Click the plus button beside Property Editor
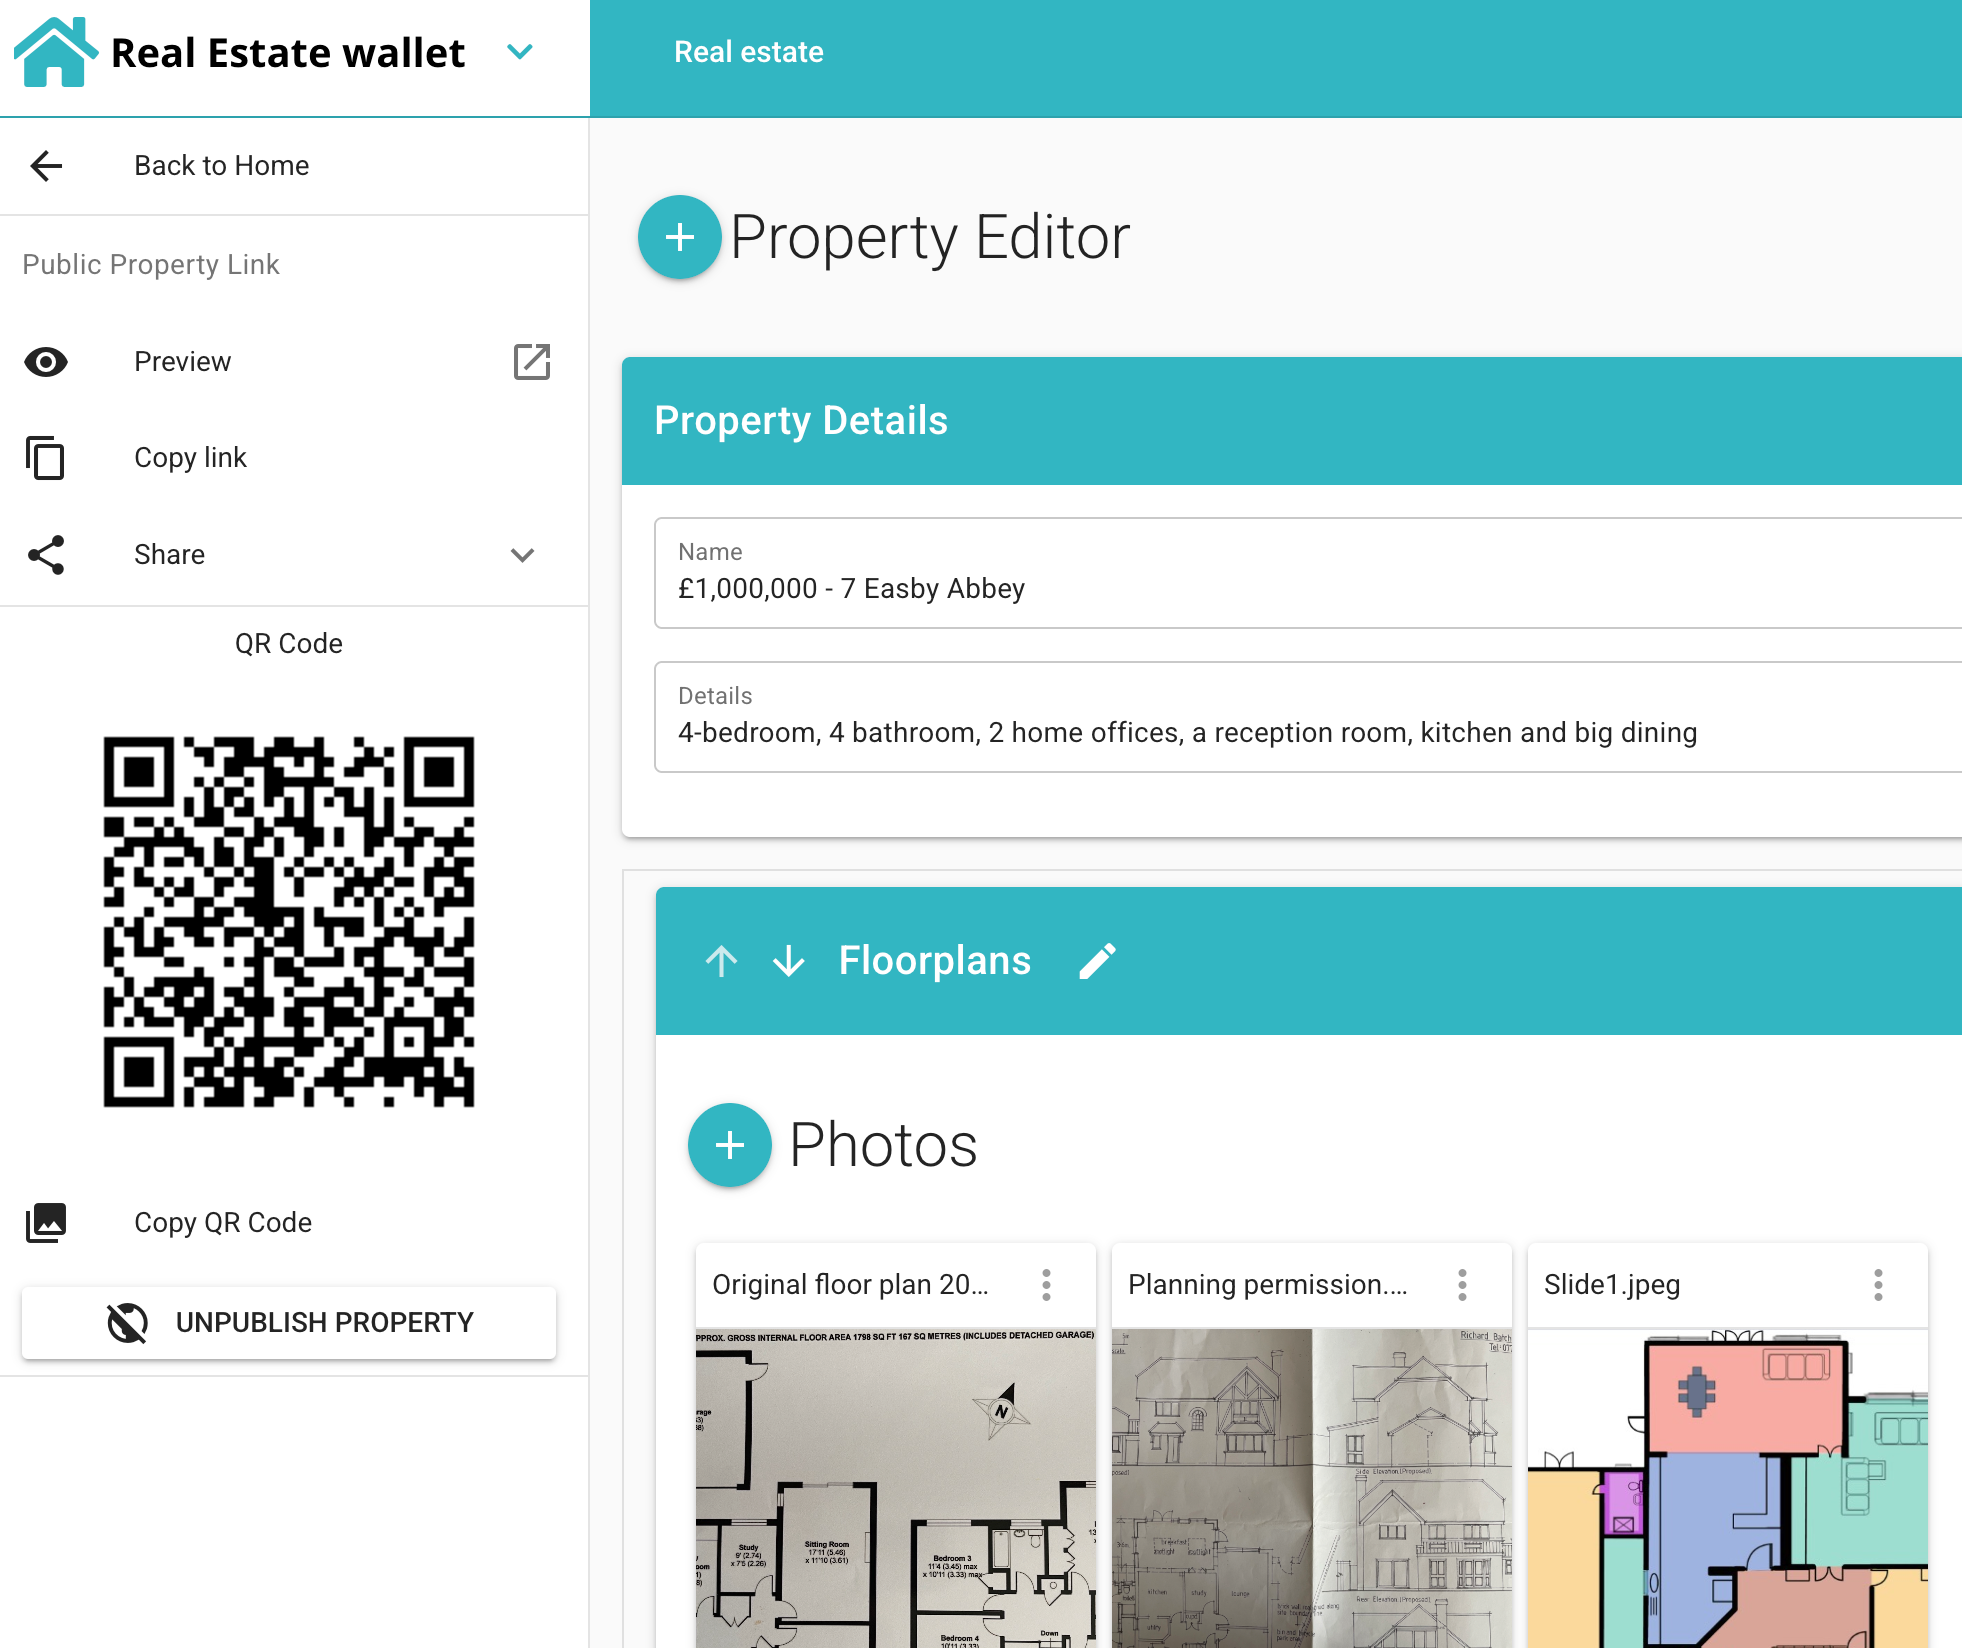Screen dimensions: 1962x1648 click(679, 237)
